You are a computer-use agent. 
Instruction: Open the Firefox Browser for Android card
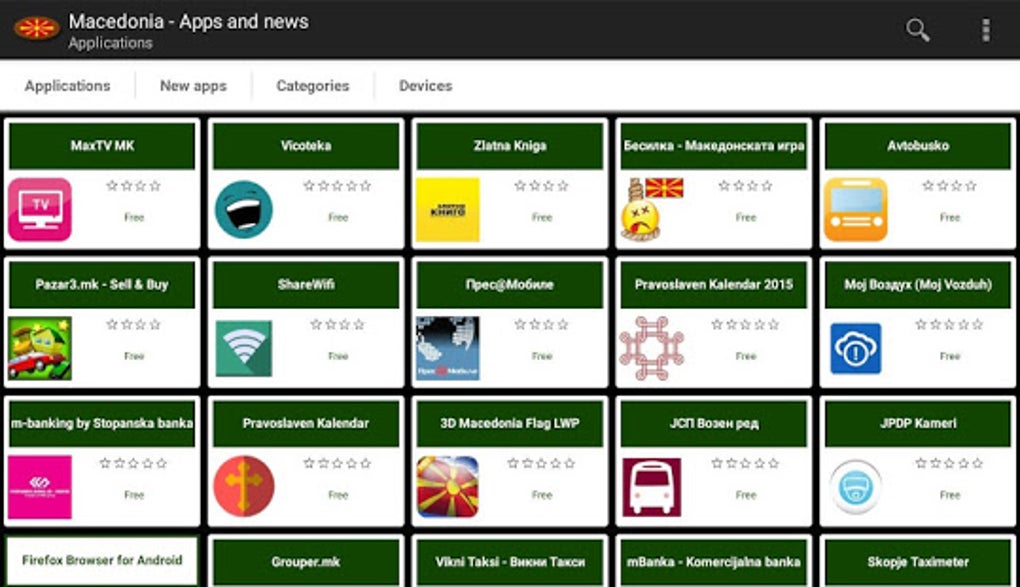pos(102,560)
